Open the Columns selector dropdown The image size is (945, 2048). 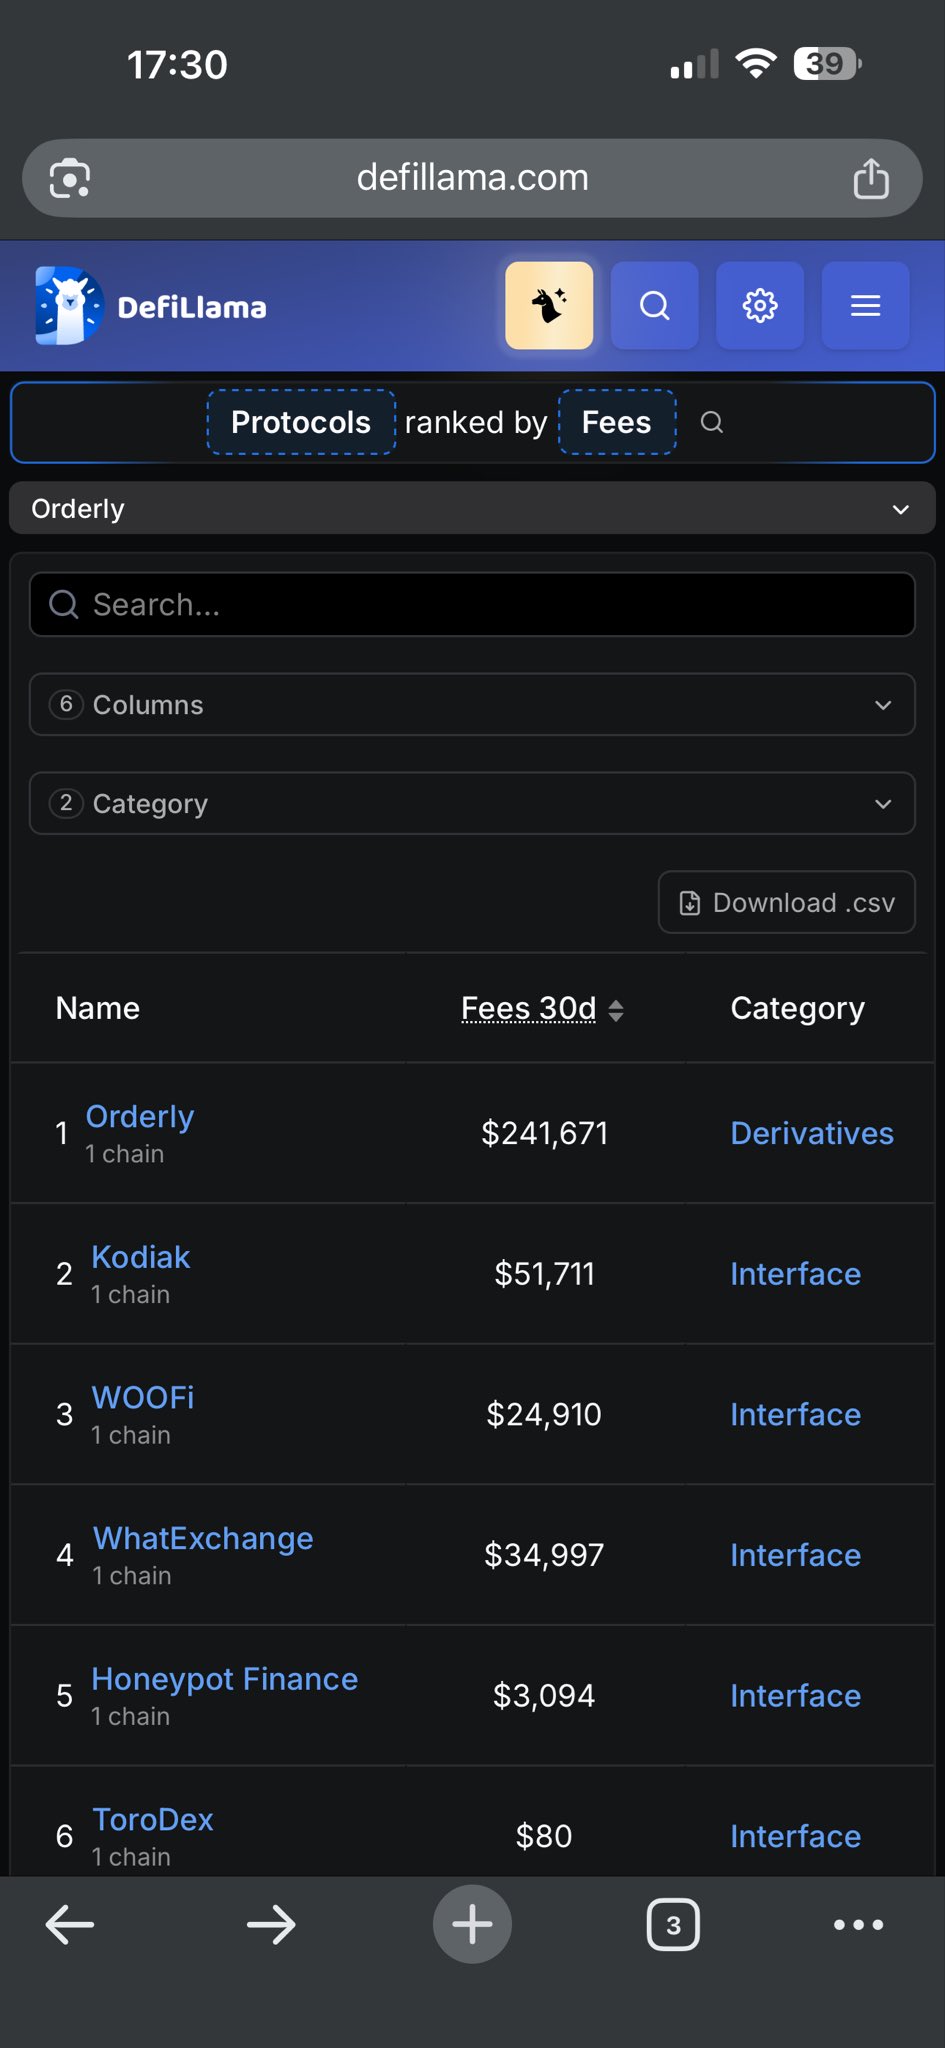[x=472, y=705]
